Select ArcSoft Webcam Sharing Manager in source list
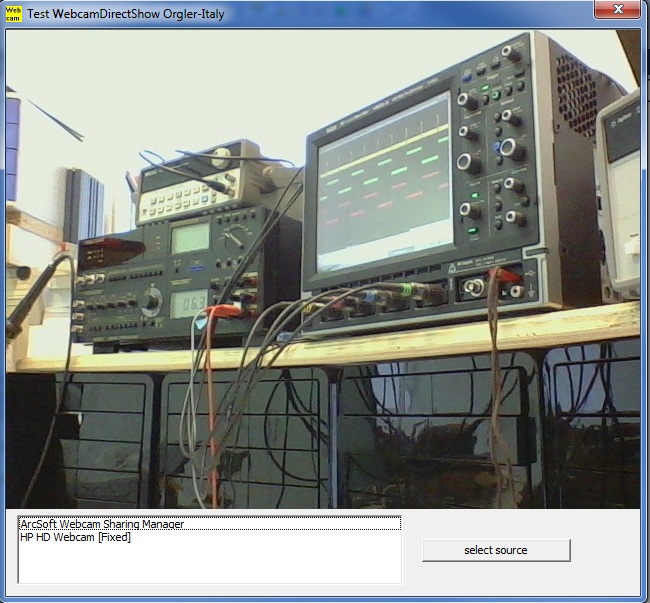The height and width of the screenshot is (603, 650). click(x=102, y=524)
